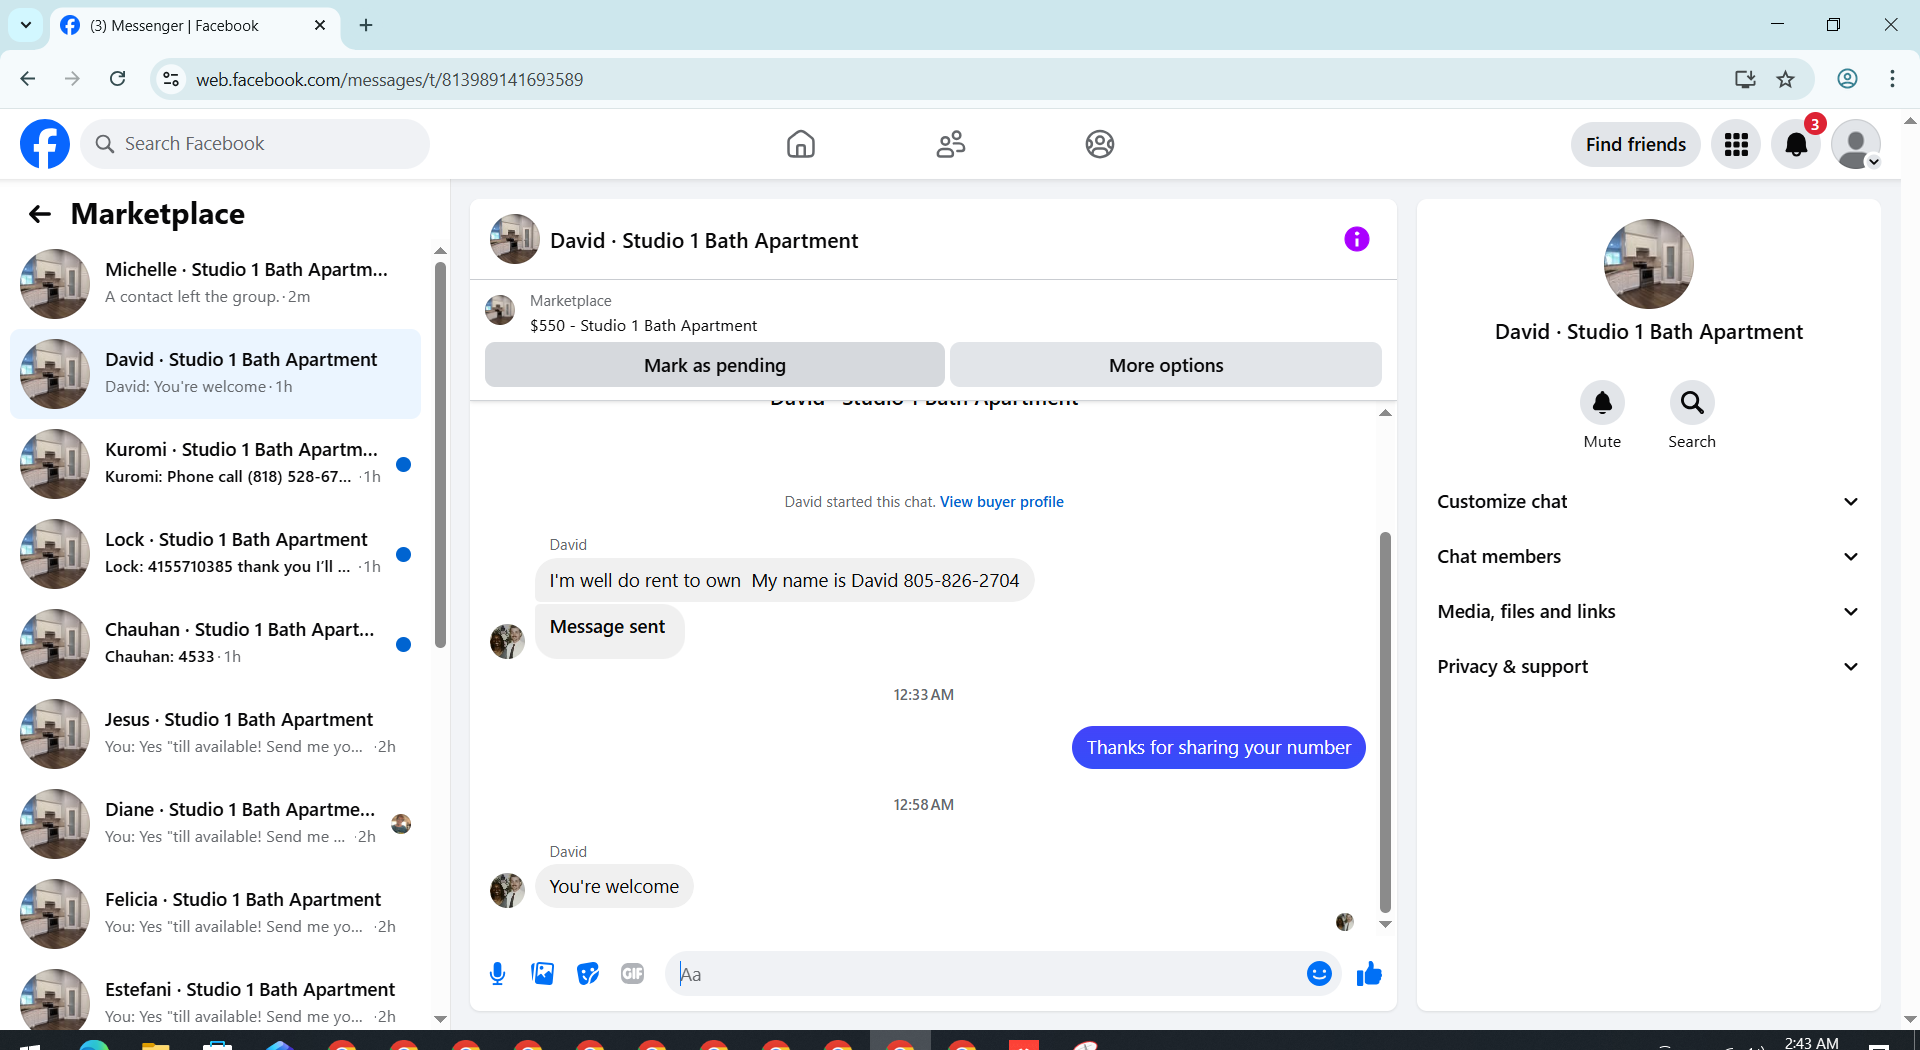This screenshot has width=1920, height=1050.
Task: Open the Michelle Studio 1 Bath conversation
Action: (215, 284)
